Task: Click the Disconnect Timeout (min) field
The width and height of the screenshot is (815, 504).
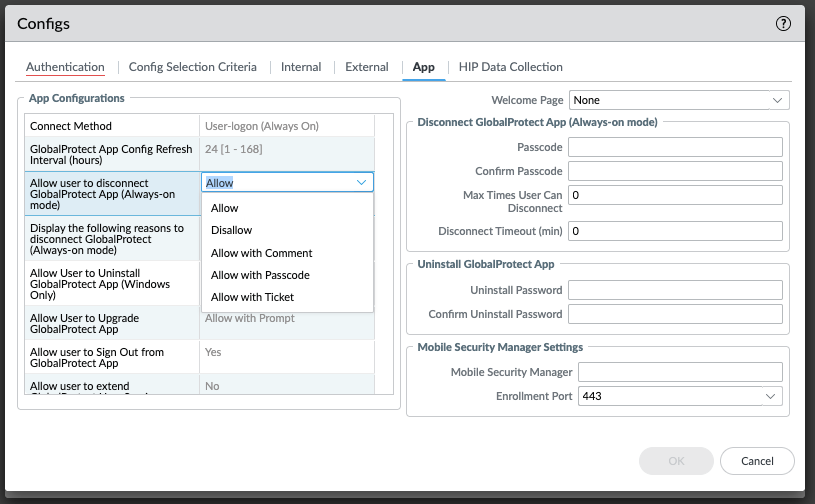Action: point(675,231)
